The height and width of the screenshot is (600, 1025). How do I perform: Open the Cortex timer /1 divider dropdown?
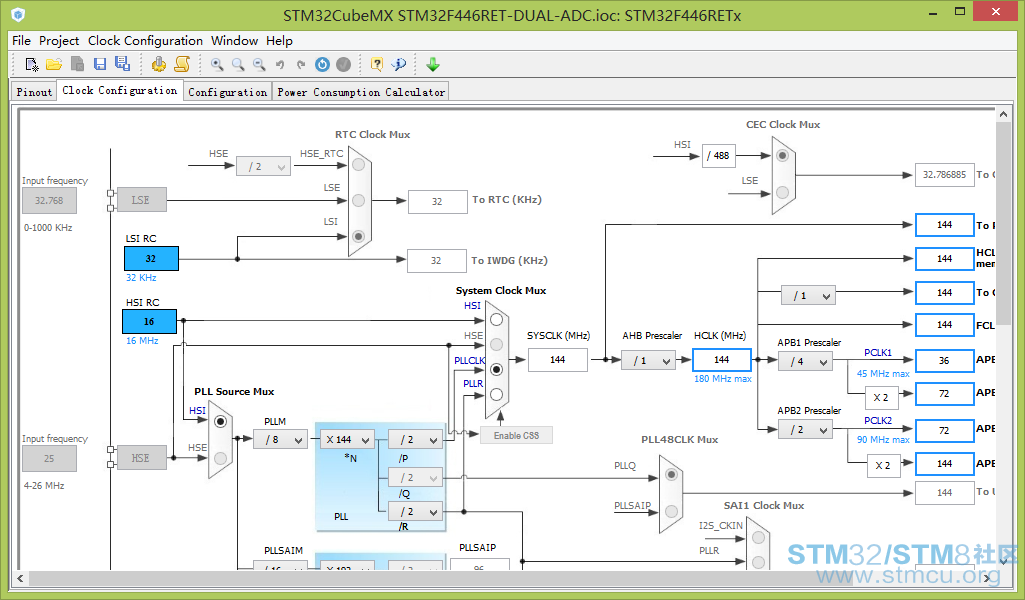808,295
